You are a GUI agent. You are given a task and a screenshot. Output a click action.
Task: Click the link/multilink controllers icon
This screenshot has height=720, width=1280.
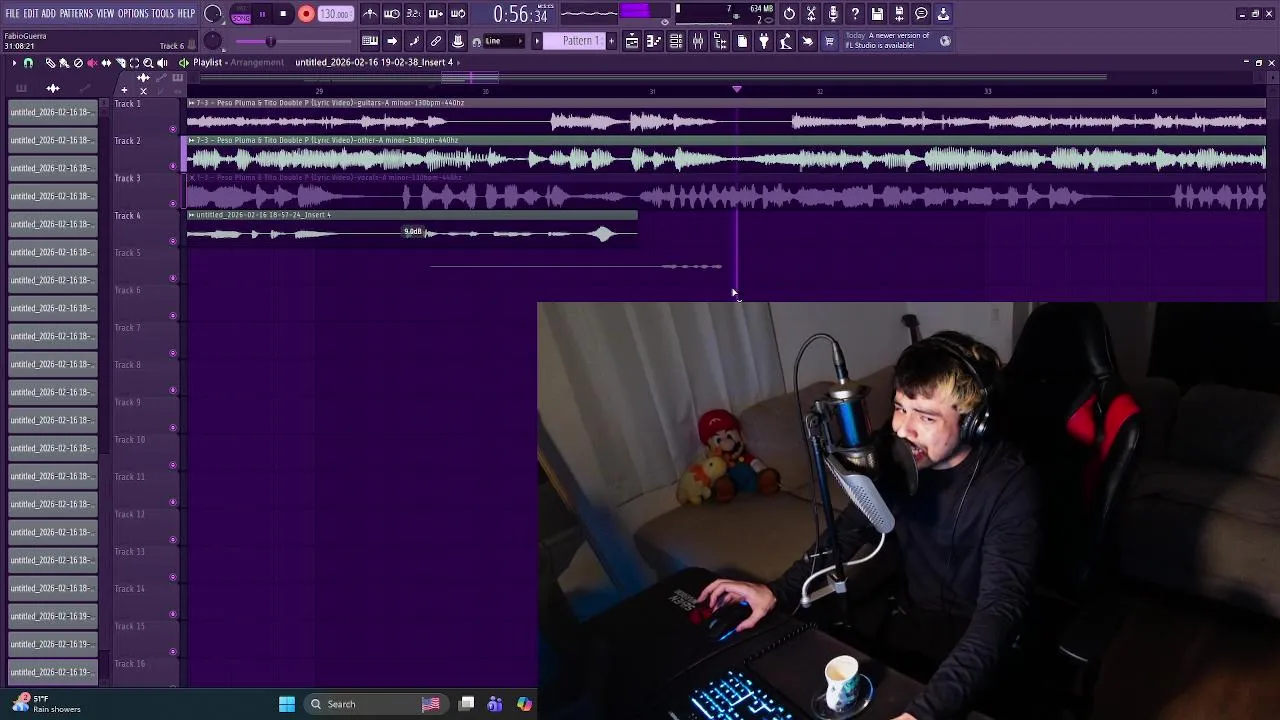436,41
